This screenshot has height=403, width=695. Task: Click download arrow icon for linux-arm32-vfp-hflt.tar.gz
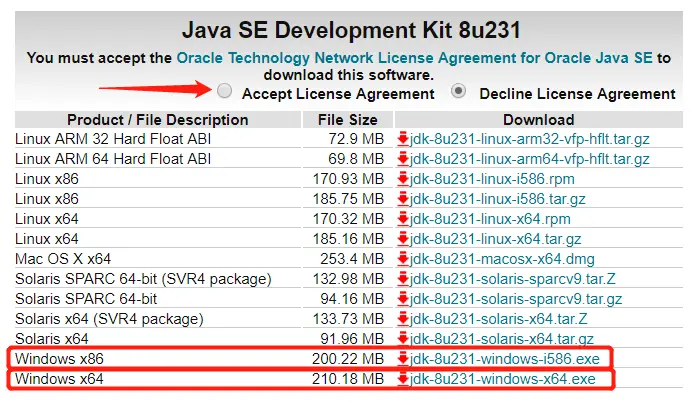click(x=403, y=139)
